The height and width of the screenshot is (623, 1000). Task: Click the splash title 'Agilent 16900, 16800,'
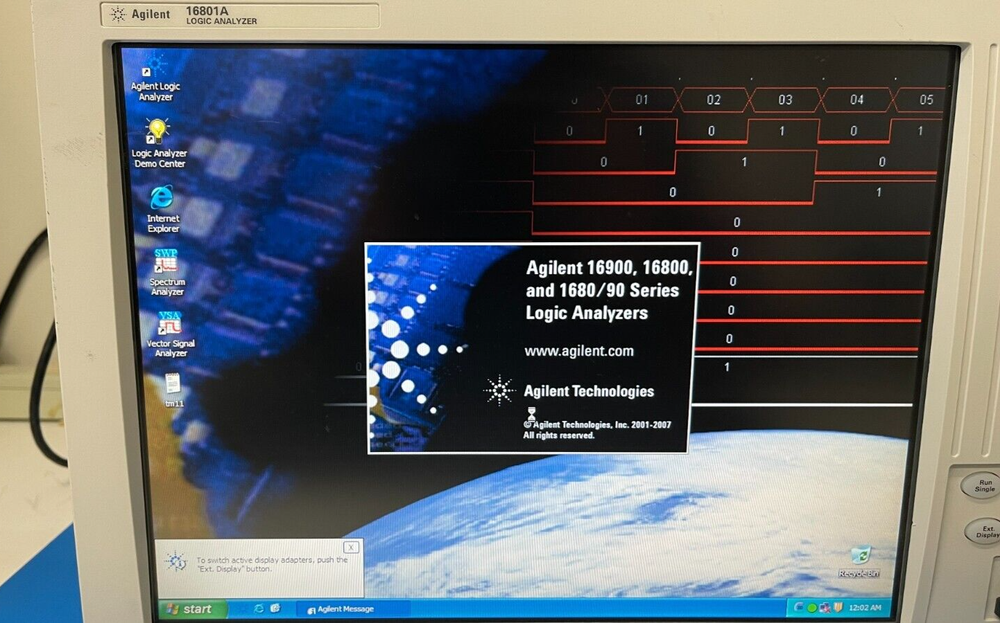(x=608, y=268)
